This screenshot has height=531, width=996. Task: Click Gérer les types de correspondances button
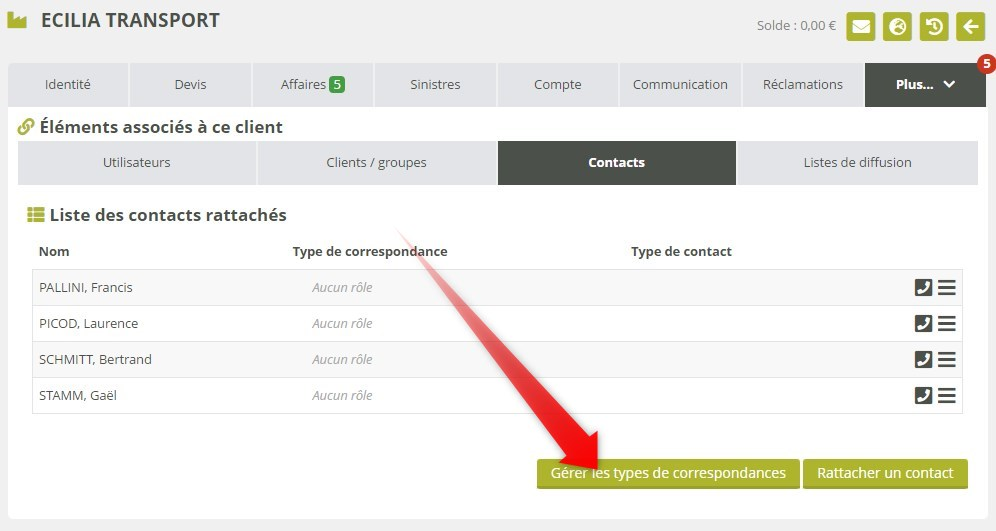point(668,473)
